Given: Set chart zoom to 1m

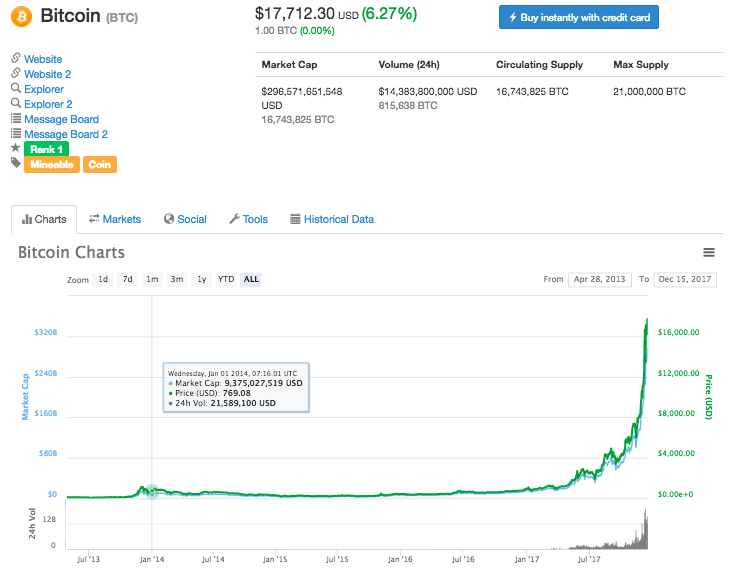Looking at the screenshot, I should pyautogui.click(x=153, y=279).
